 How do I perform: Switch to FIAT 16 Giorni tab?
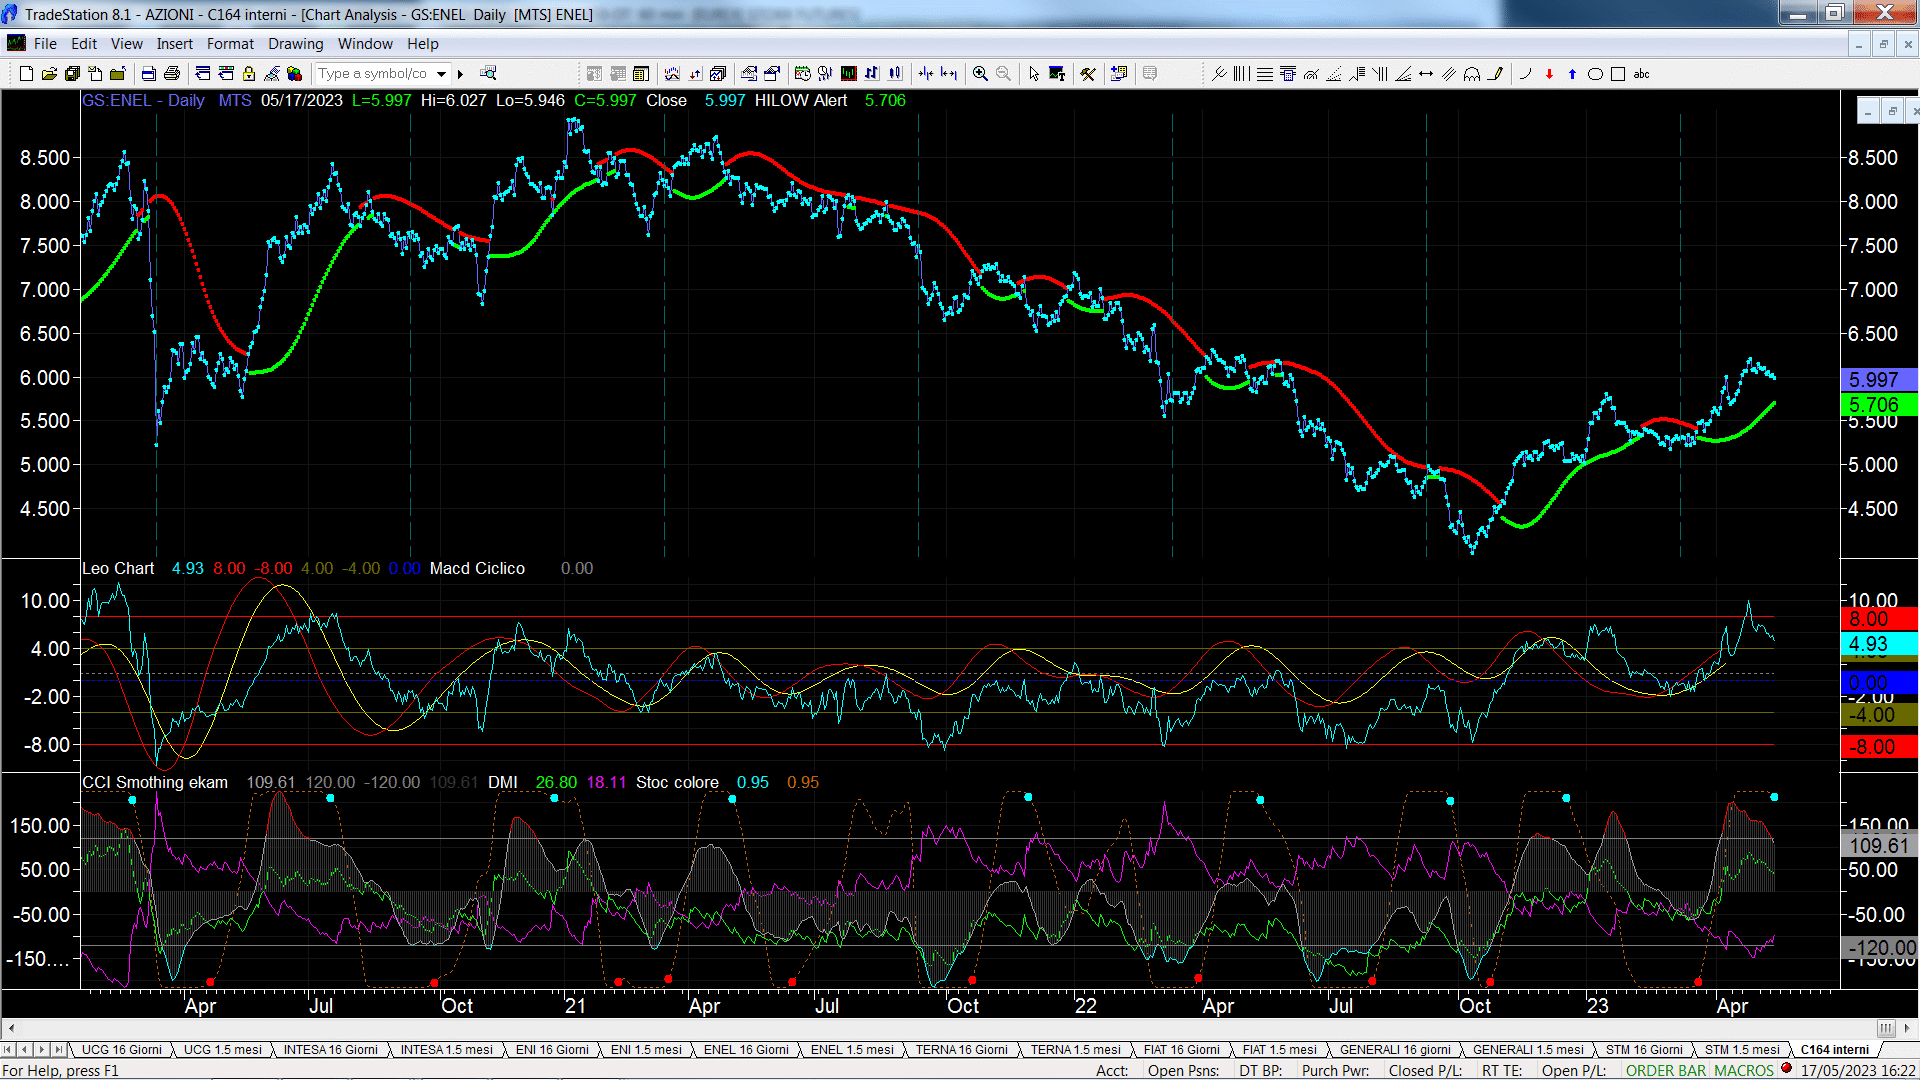pyautogui.click(x=1181, y=1049)
